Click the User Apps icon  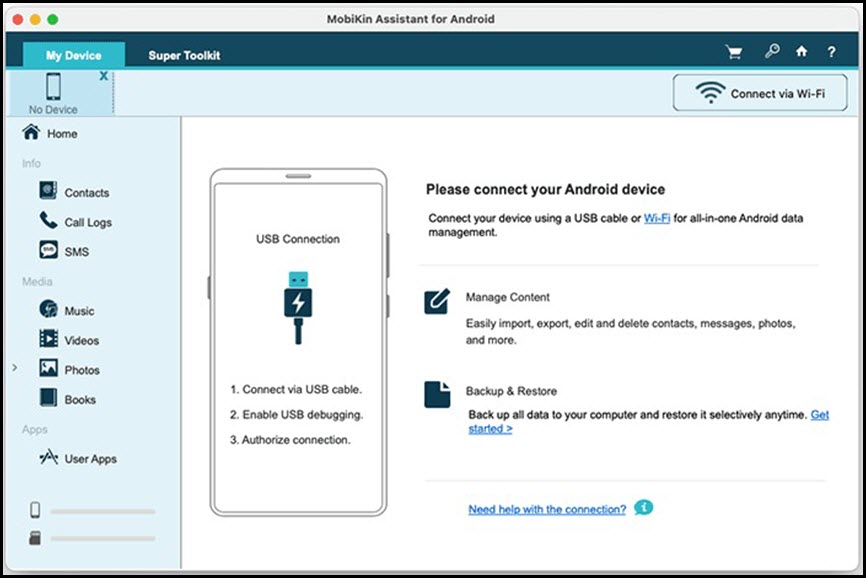pos(49,457)
